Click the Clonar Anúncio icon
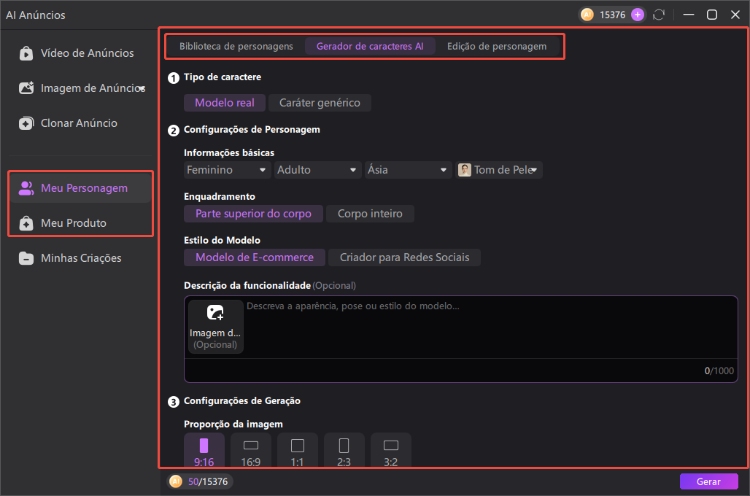750x496 pixels. tap(26, 123)
